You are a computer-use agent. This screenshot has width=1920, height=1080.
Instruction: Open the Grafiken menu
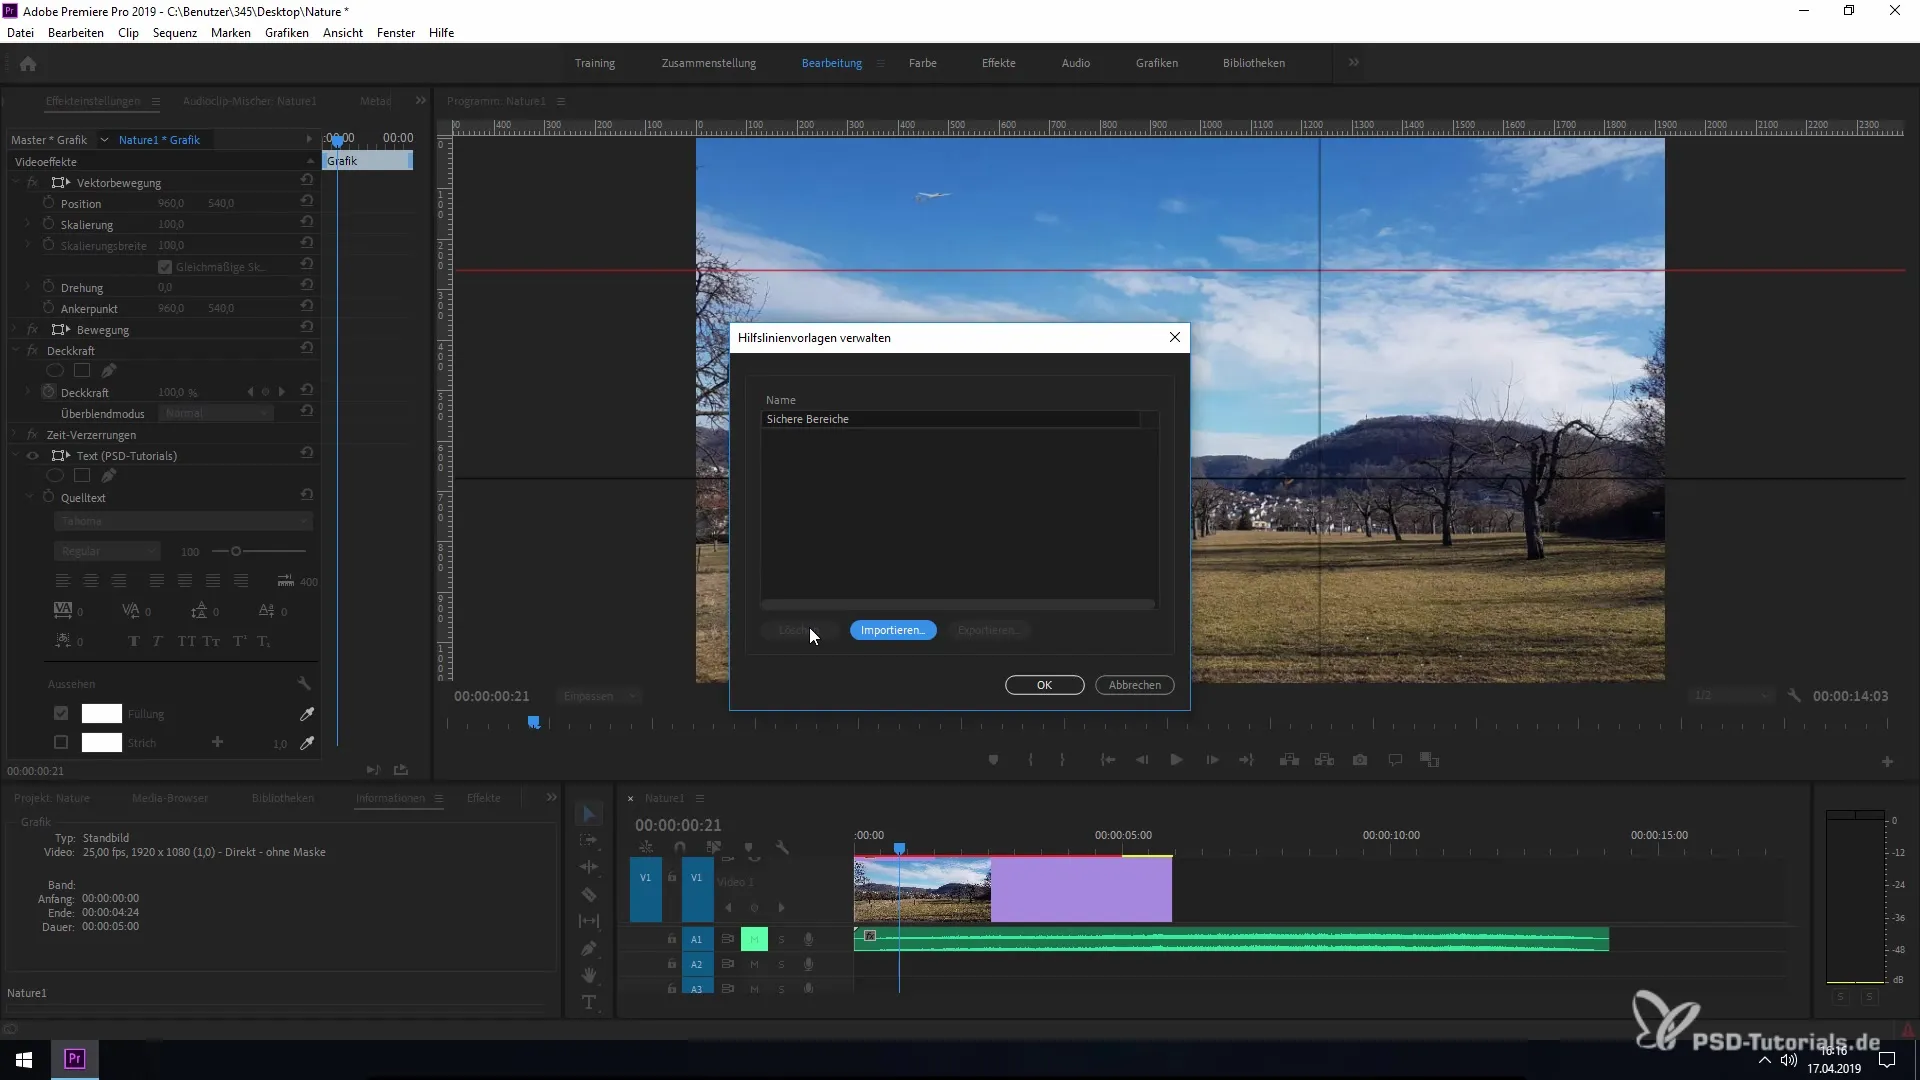click(x=287, y=33)
